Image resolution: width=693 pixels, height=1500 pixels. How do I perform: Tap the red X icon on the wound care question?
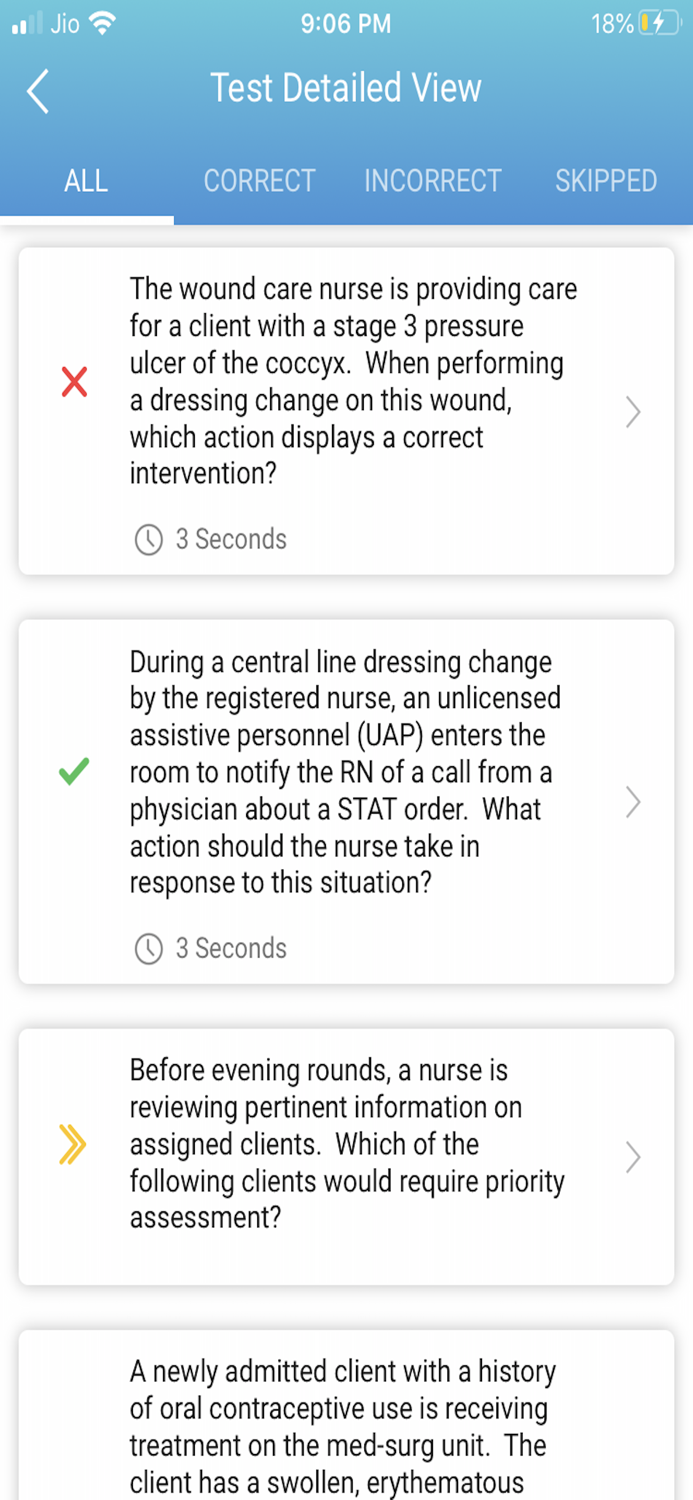[72, 381]
